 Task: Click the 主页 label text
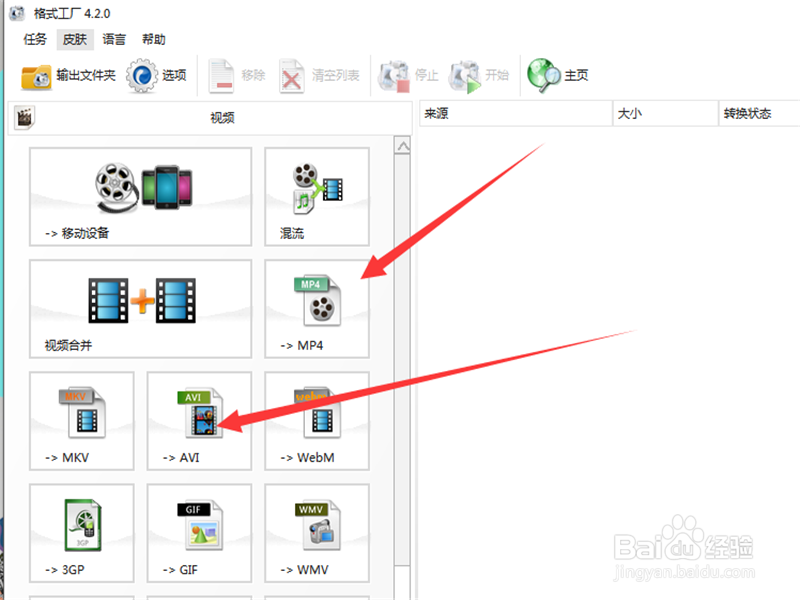pos(576,76)
